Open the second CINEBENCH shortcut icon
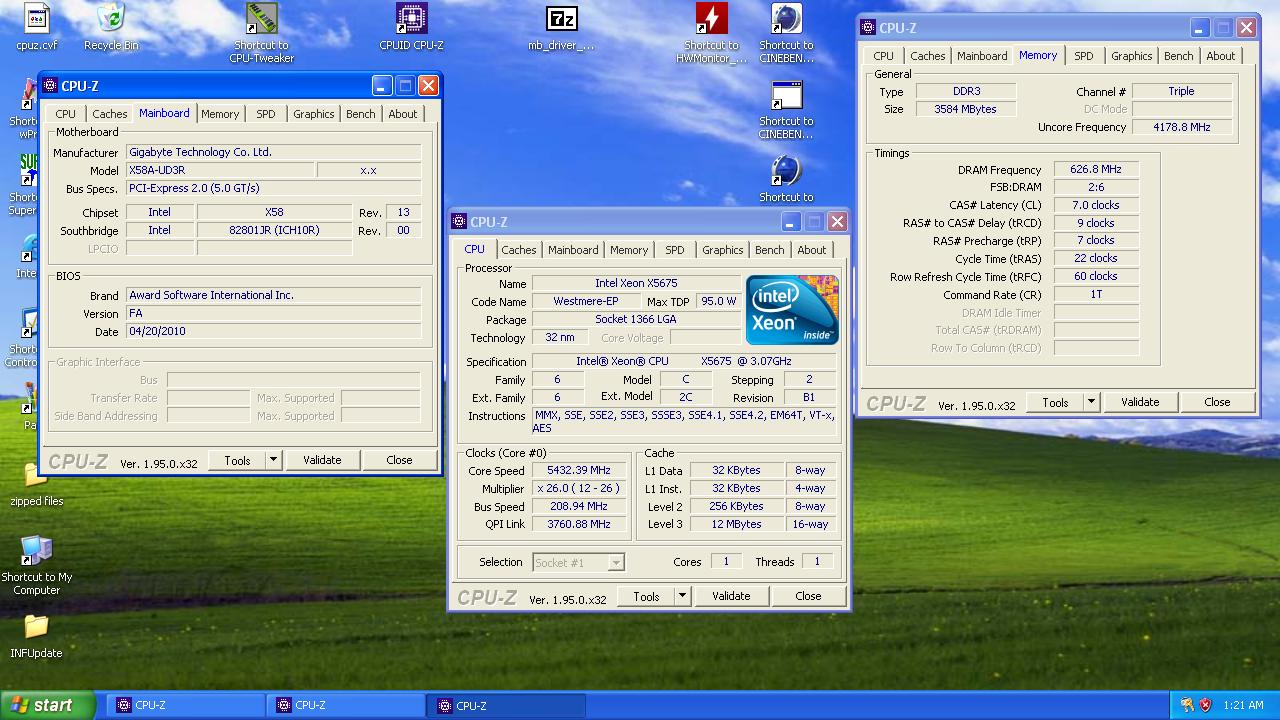1280x720 pixels. click(x=786, y=95)
